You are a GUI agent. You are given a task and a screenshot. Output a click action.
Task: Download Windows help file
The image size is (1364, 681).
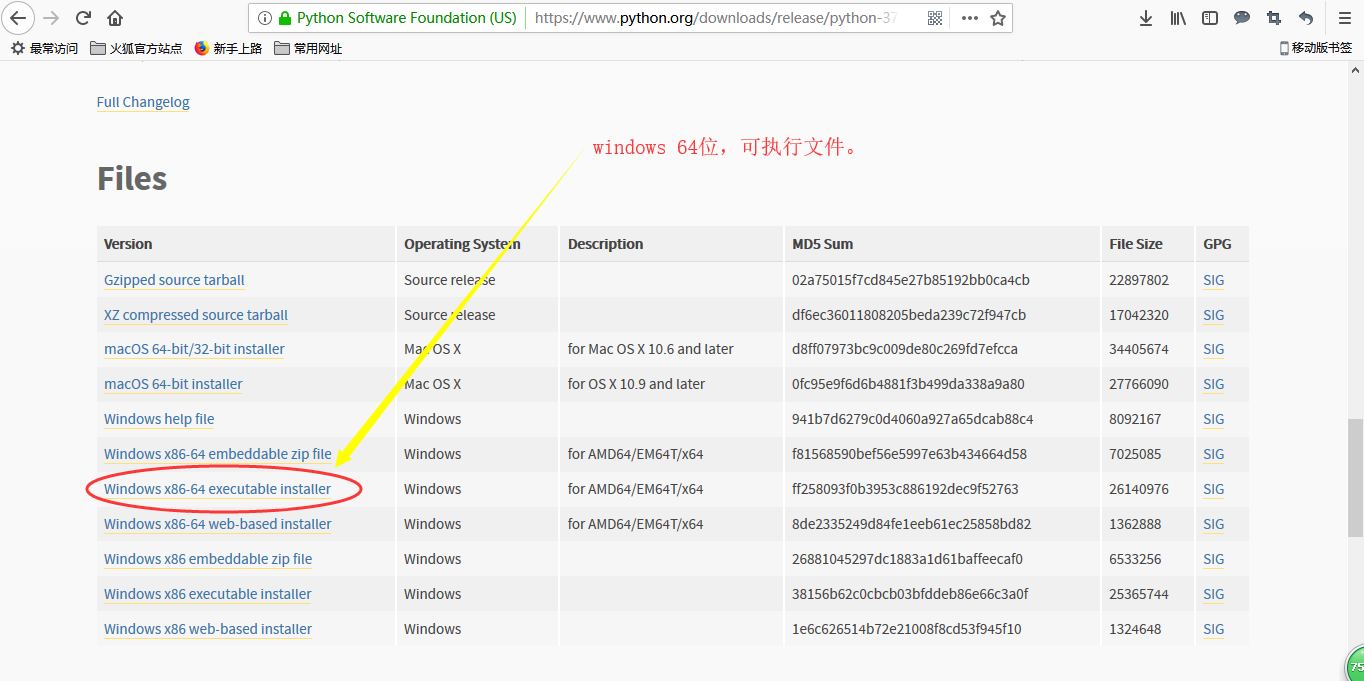[x=159, y=419]
